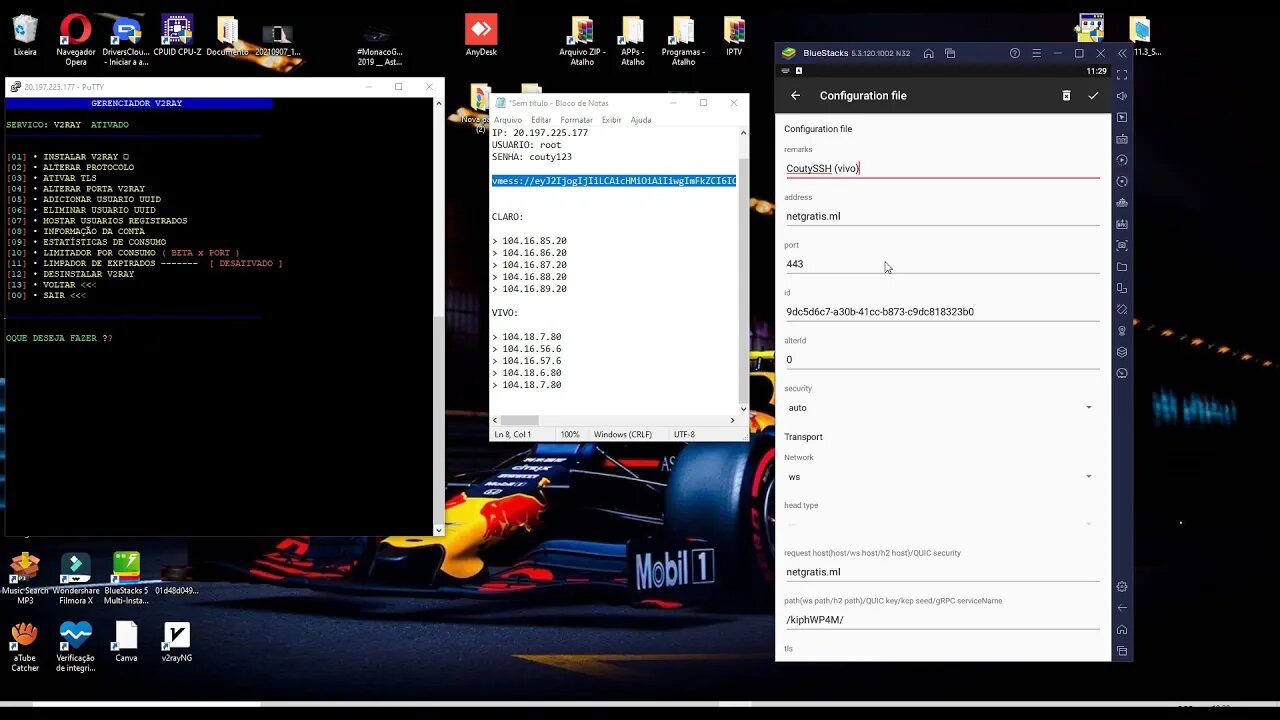The image size is (1280, 720).
Task: Collapse the BlueStacks sidebar with the double chevron
Action: tap(1122, 53)
